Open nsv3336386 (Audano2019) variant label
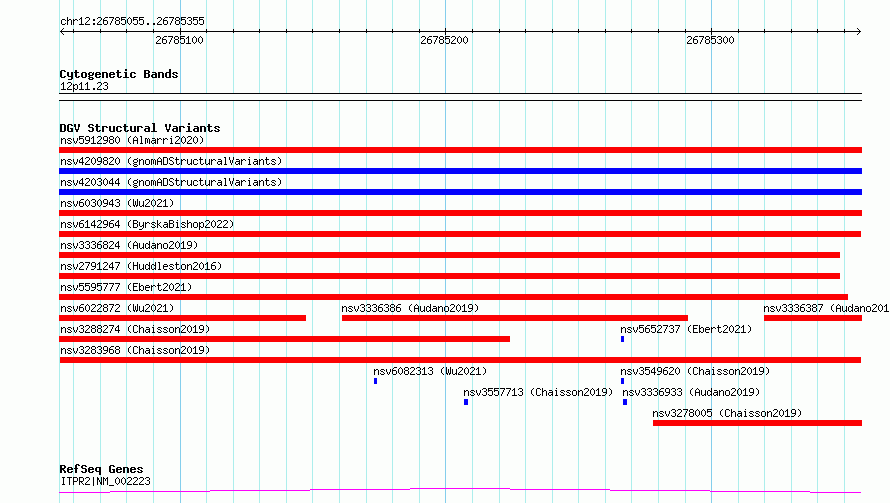The height and width of the screenshot is (503, 890). coord(410,308)
